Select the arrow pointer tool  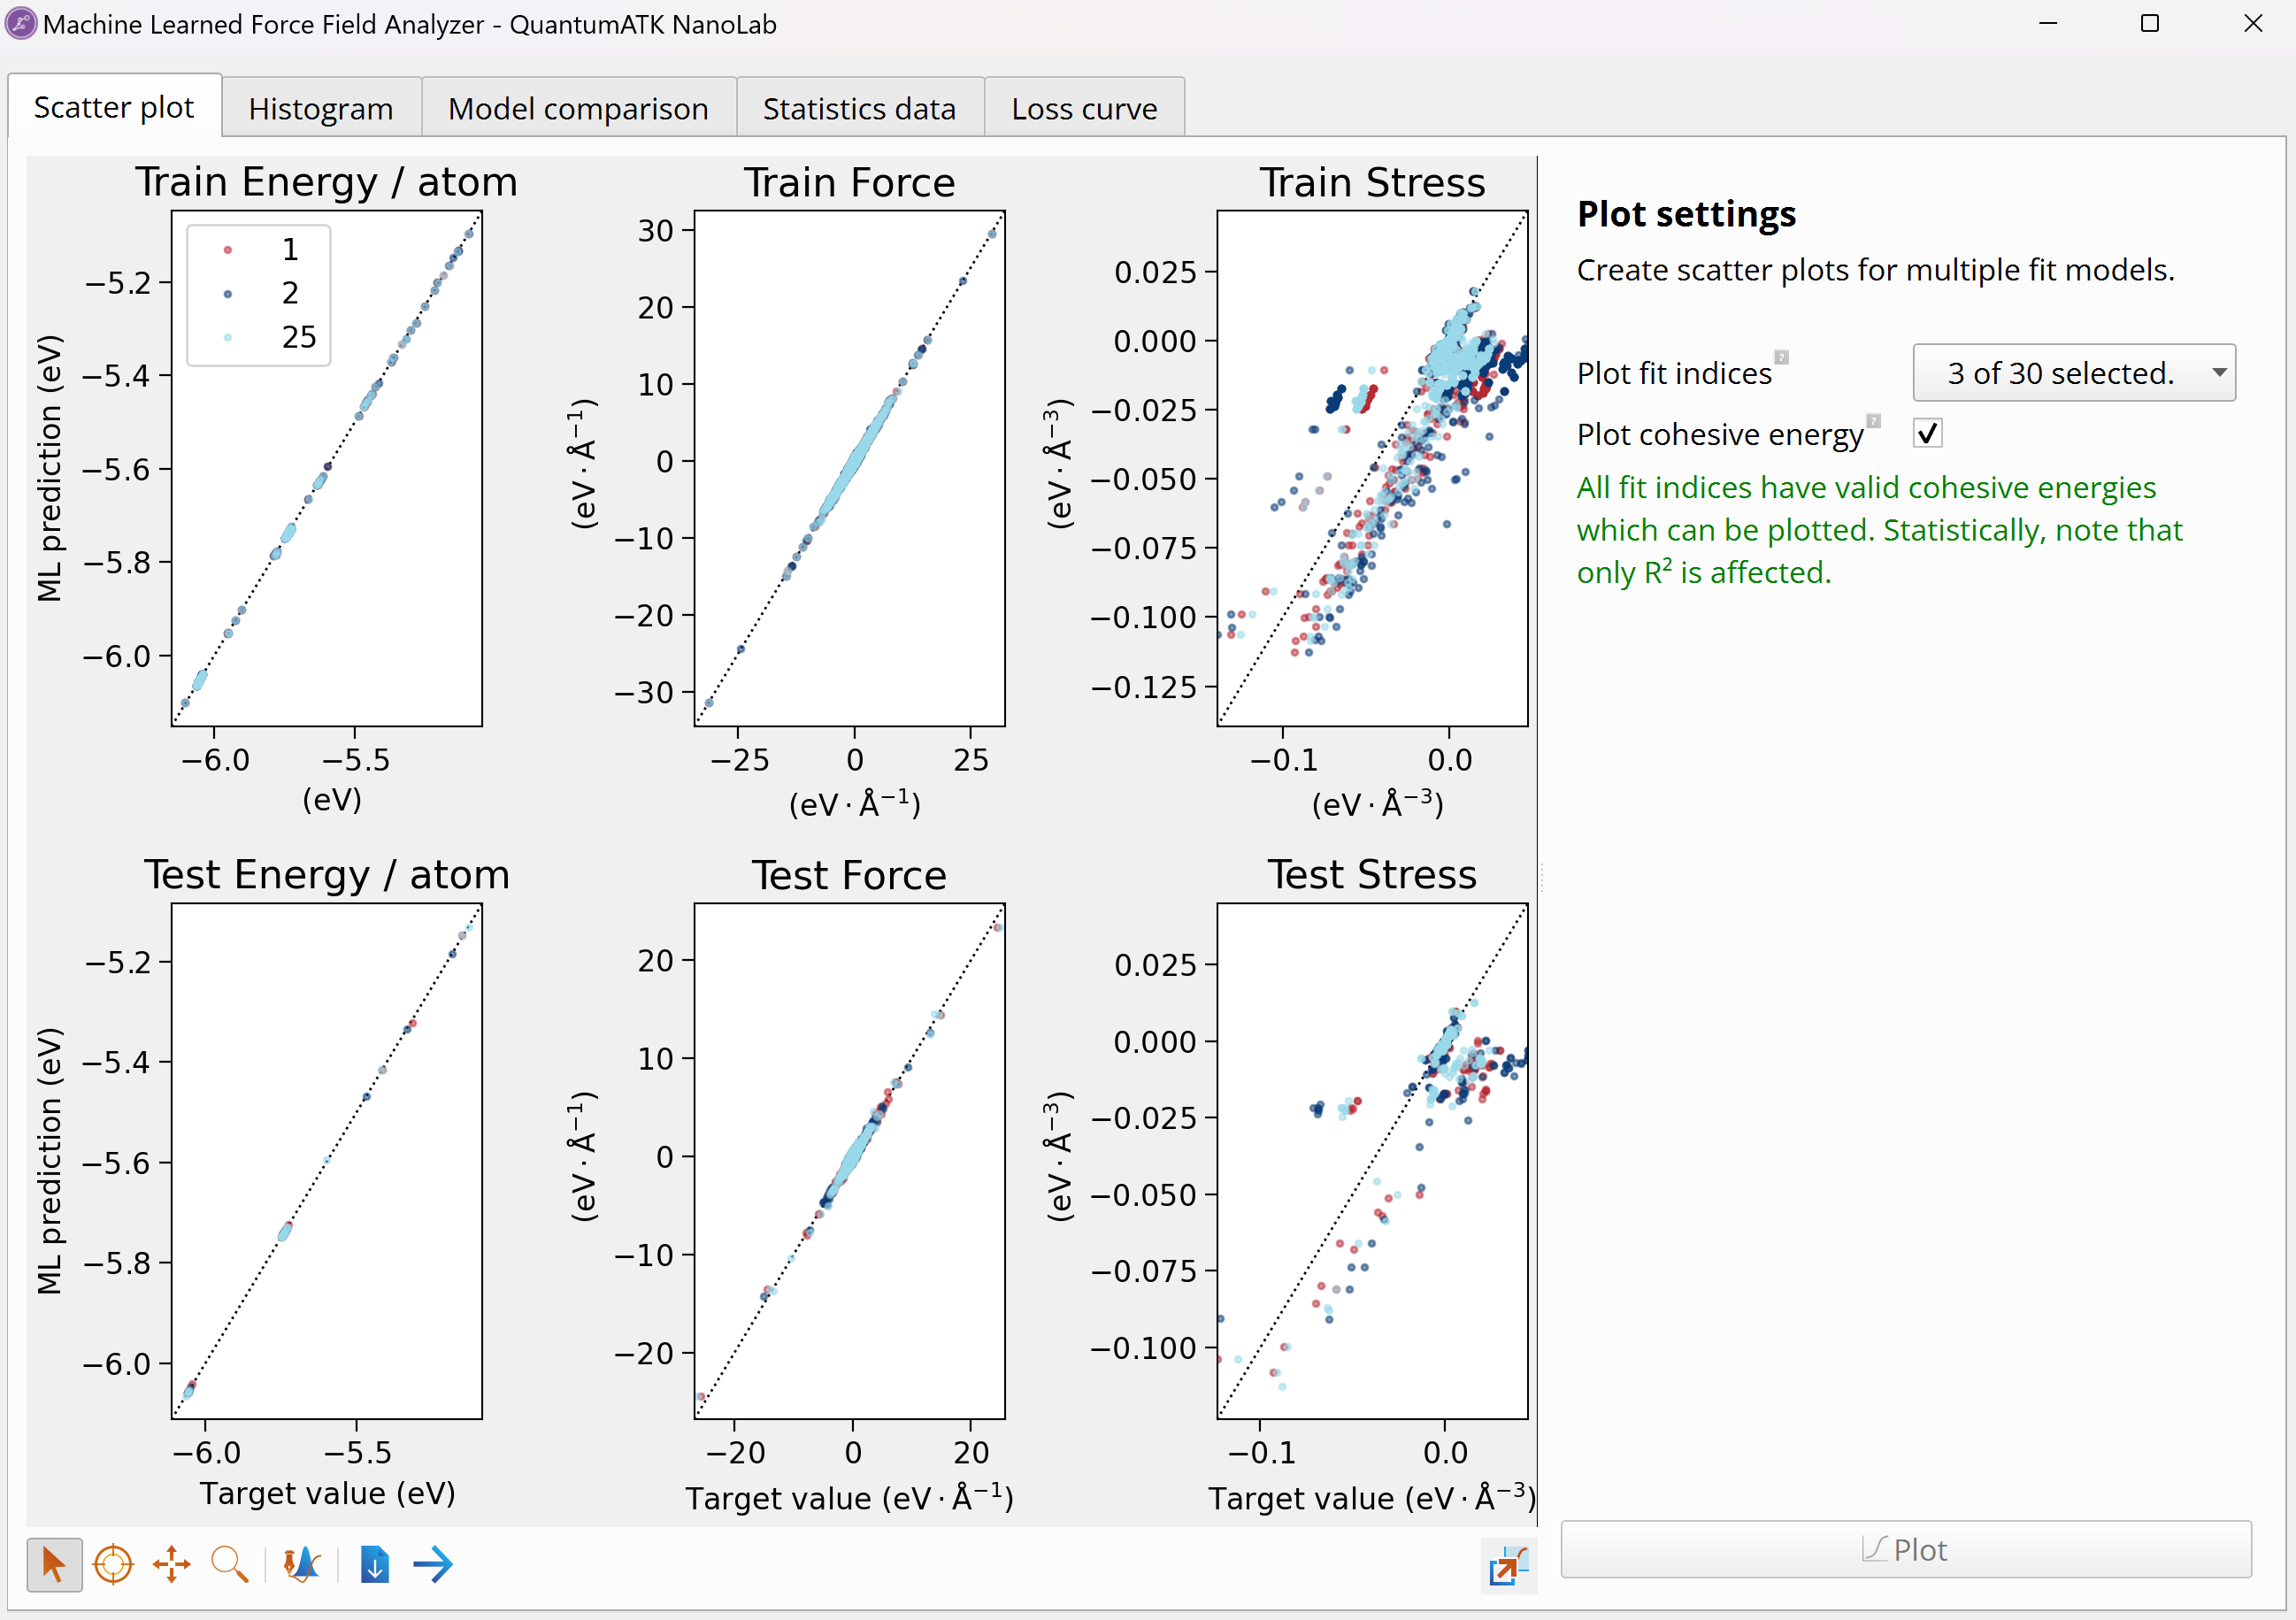tap(54, 1564)
